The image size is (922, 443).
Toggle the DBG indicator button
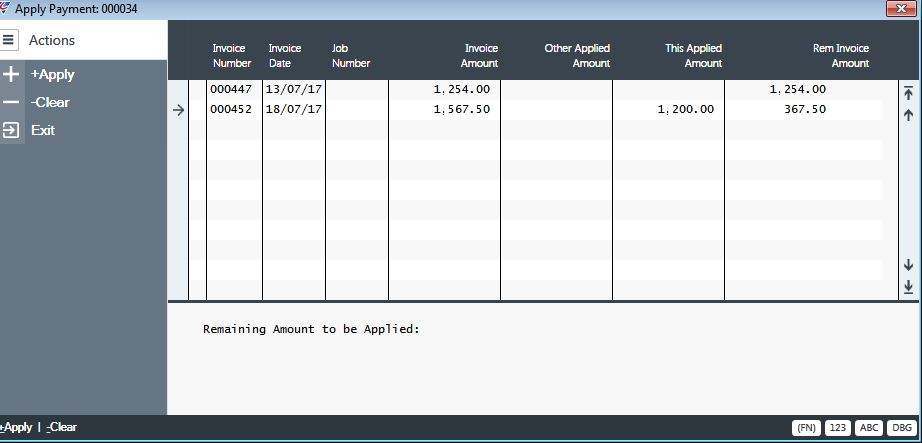[x=900, y=428]
